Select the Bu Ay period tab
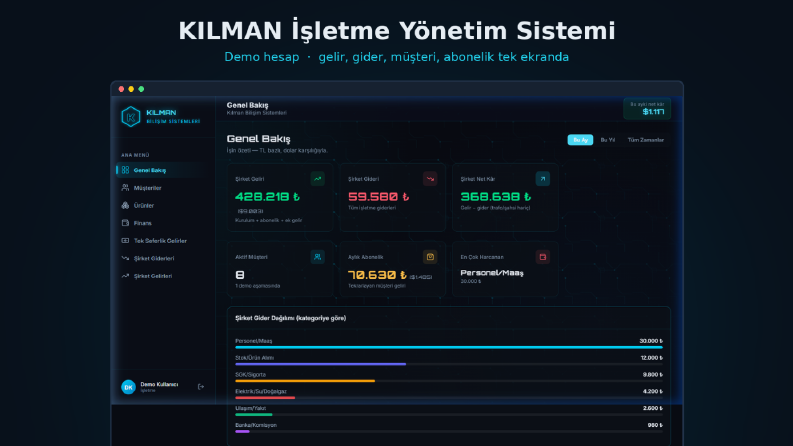 [x=580, y=140]
